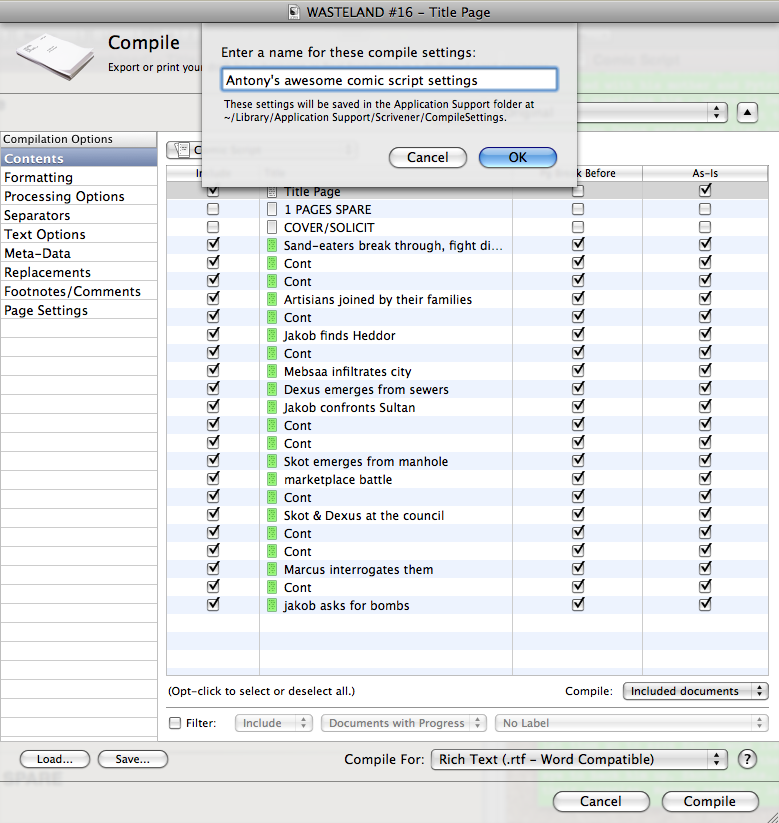Click the settings name text field
This screenshot has height=823, width=779.
[389, 80]
